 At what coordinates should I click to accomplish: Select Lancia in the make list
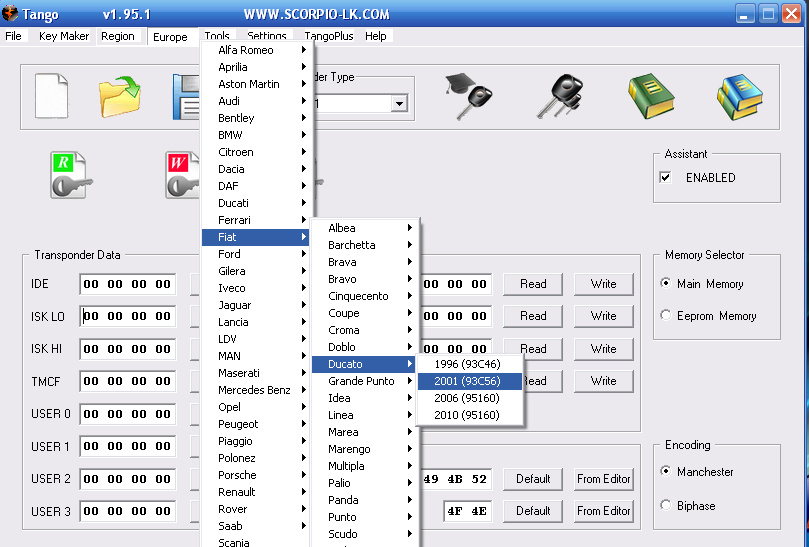256,322
